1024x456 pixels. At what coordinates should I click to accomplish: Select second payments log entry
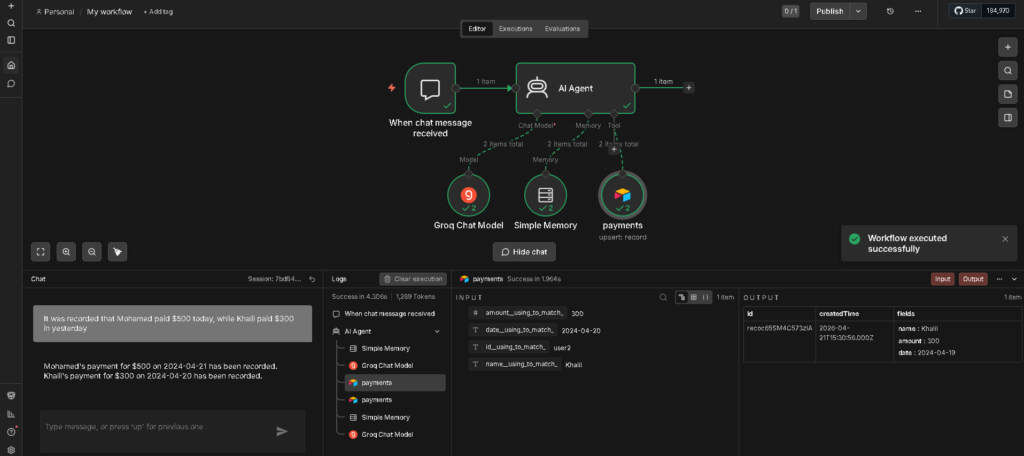395,400
